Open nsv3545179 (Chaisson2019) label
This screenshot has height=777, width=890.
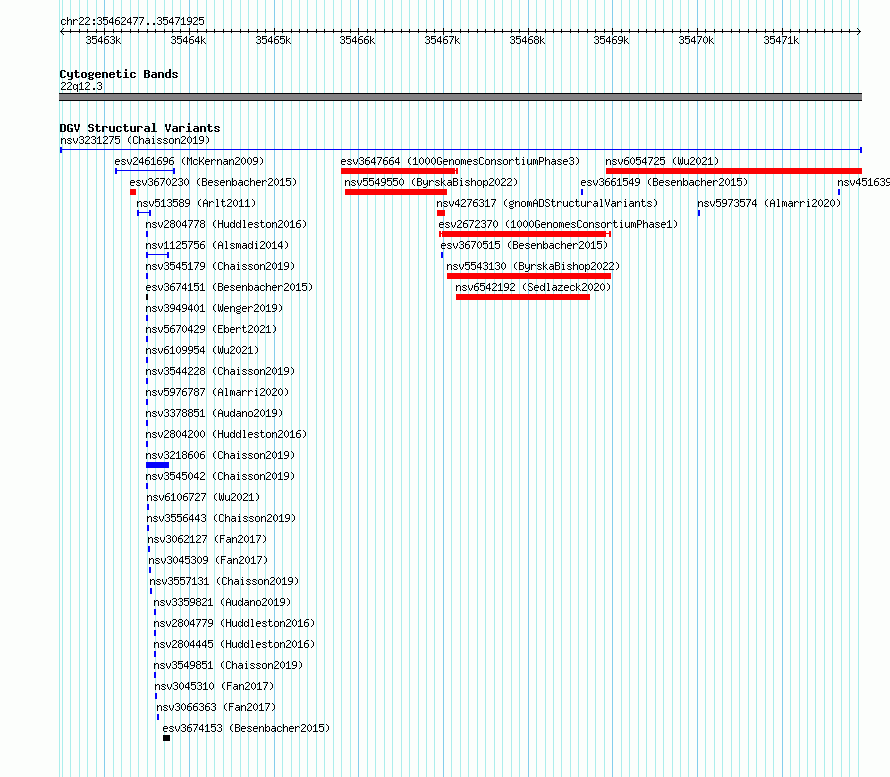coord(220,266)
